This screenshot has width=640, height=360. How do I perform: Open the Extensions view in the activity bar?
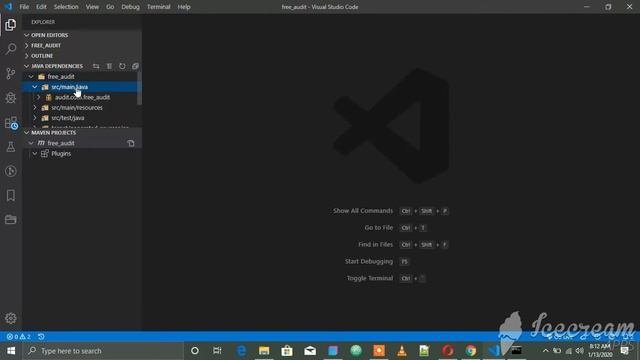coord(11,122)
